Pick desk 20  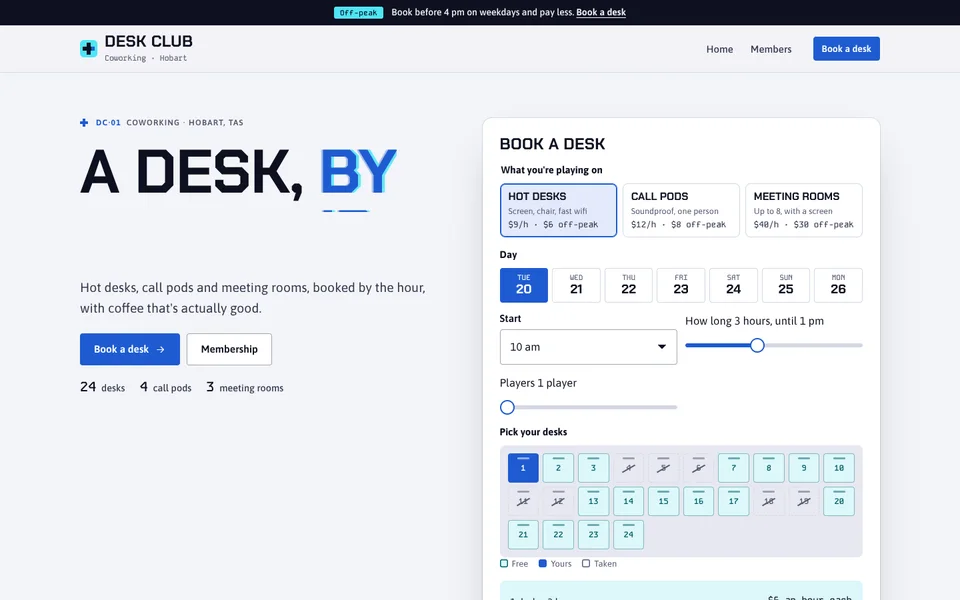tap(839, 501)
